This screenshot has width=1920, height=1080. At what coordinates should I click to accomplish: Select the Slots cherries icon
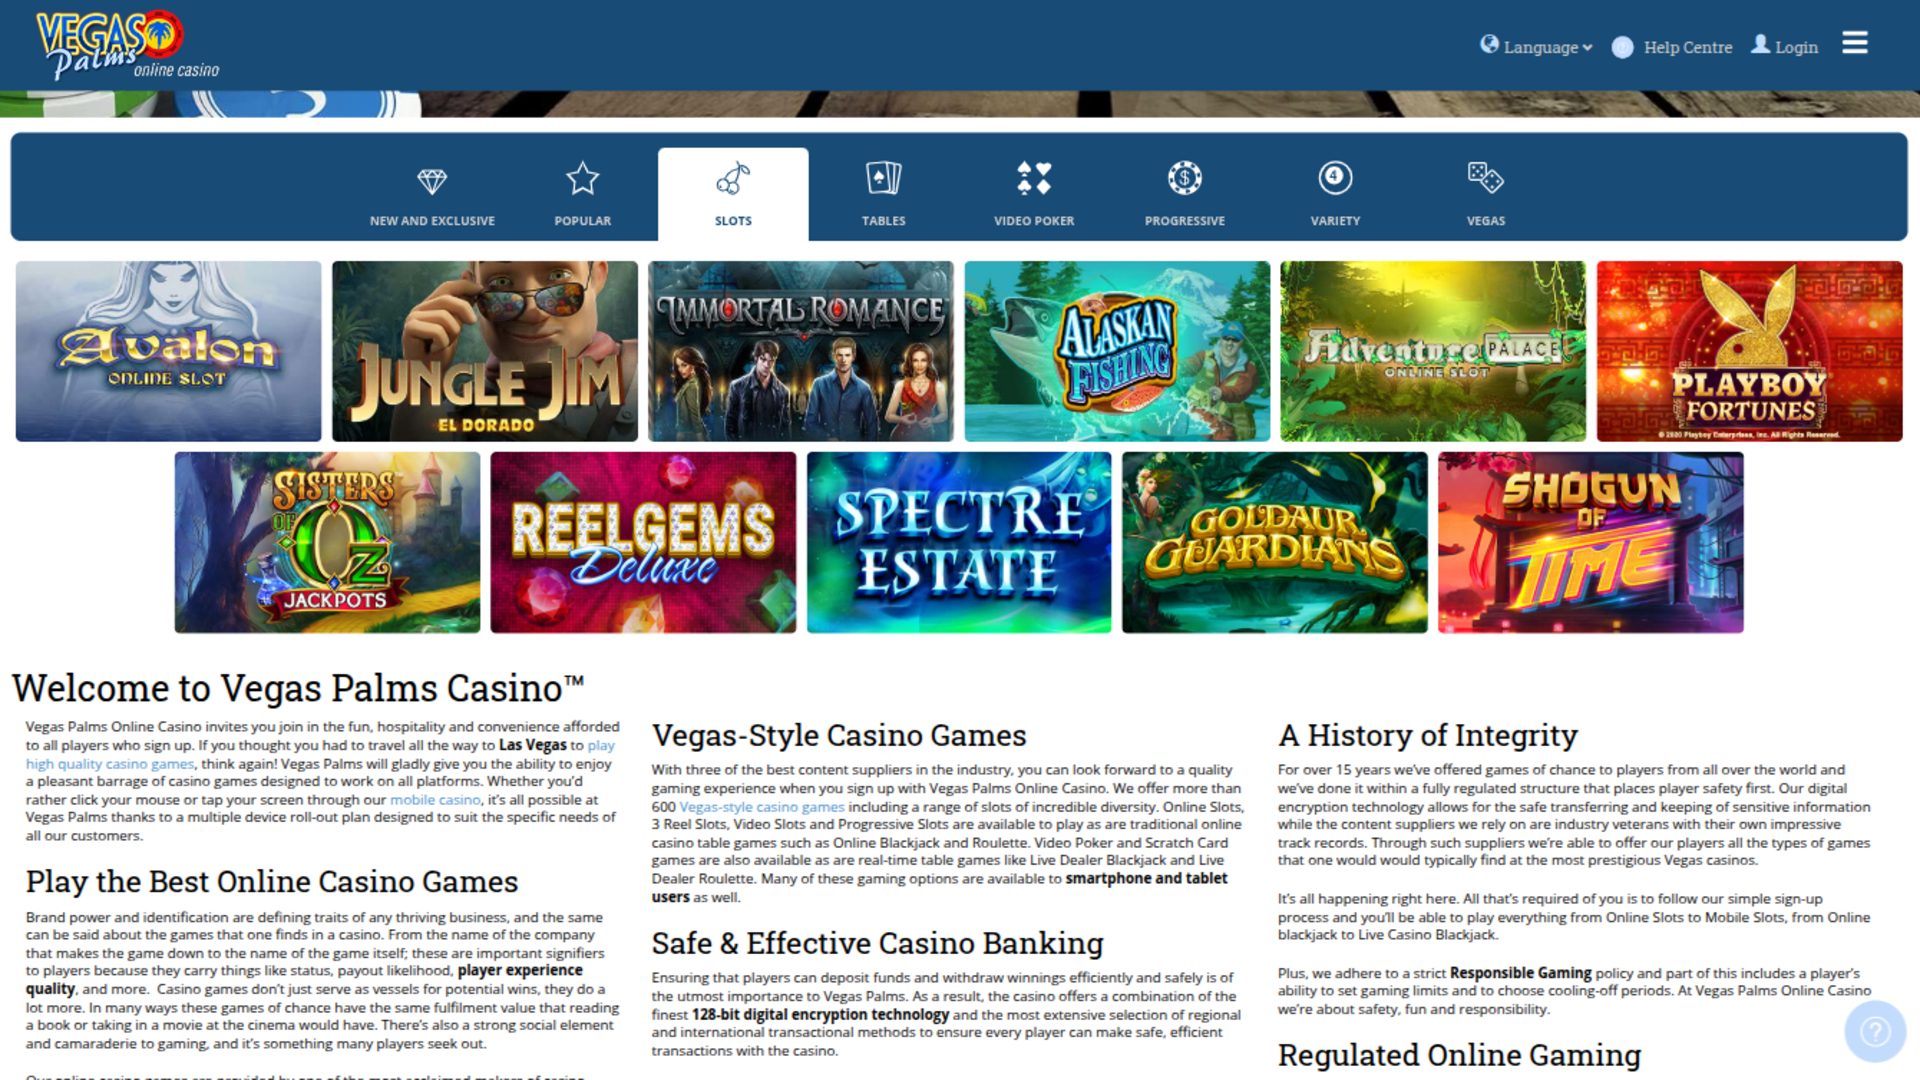733,178
